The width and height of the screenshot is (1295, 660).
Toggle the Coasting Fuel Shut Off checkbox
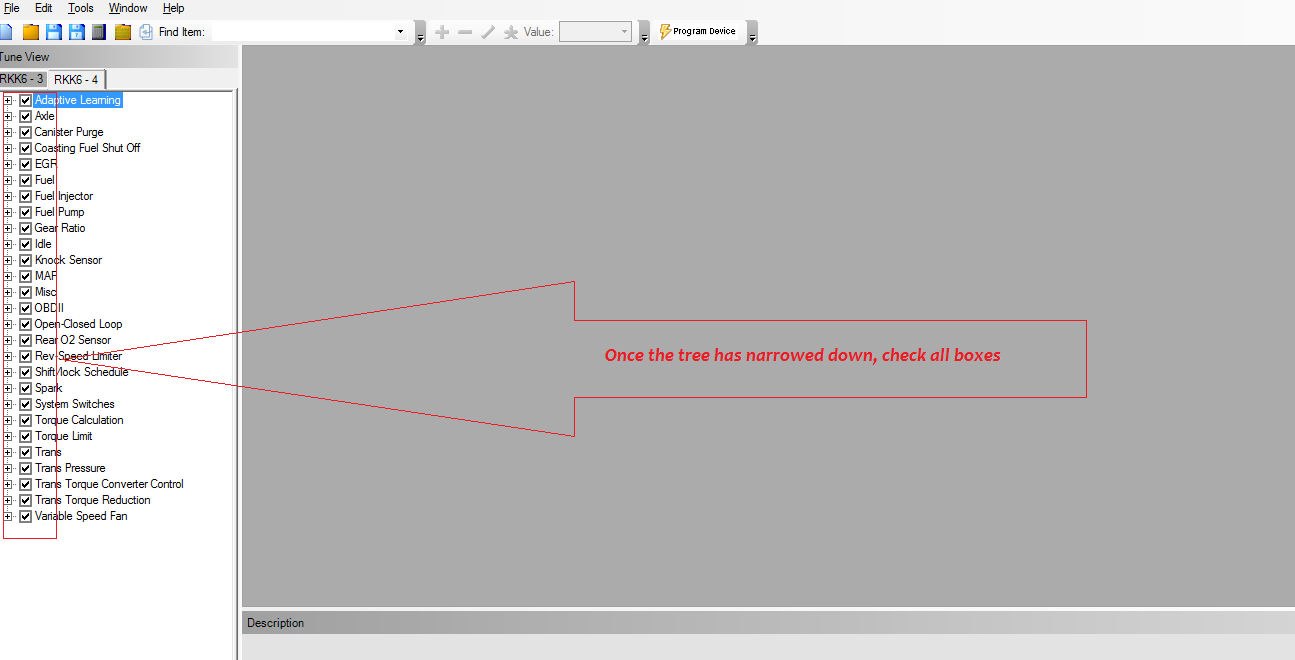[x=26, y=148]
